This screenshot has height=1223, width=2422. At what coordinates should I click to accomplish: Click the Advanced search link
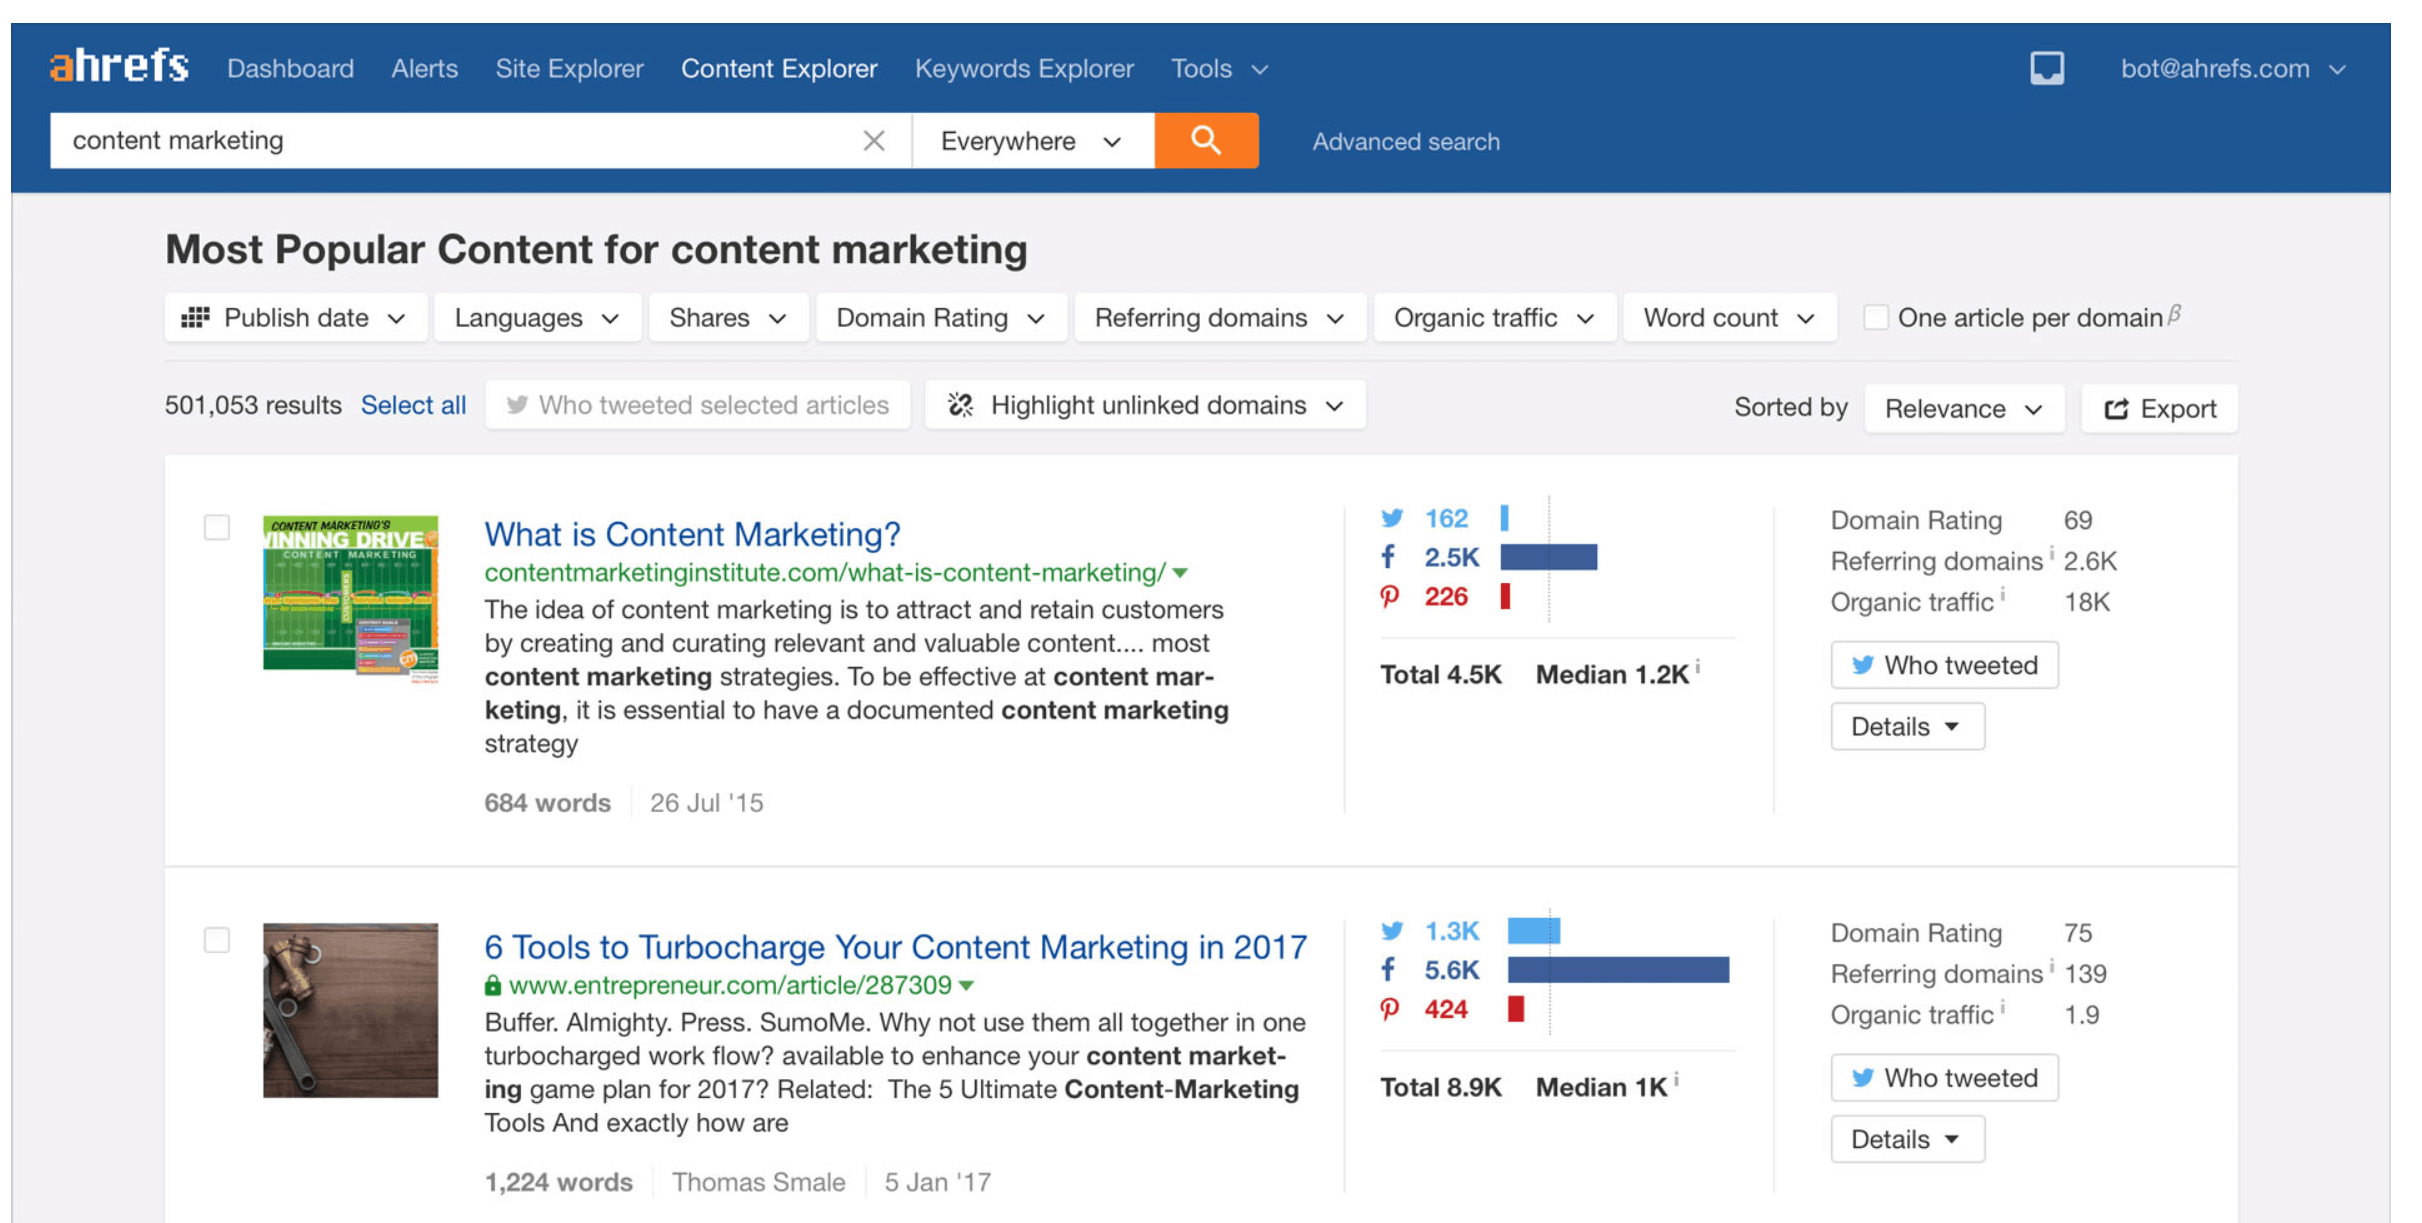(1406, 142)
